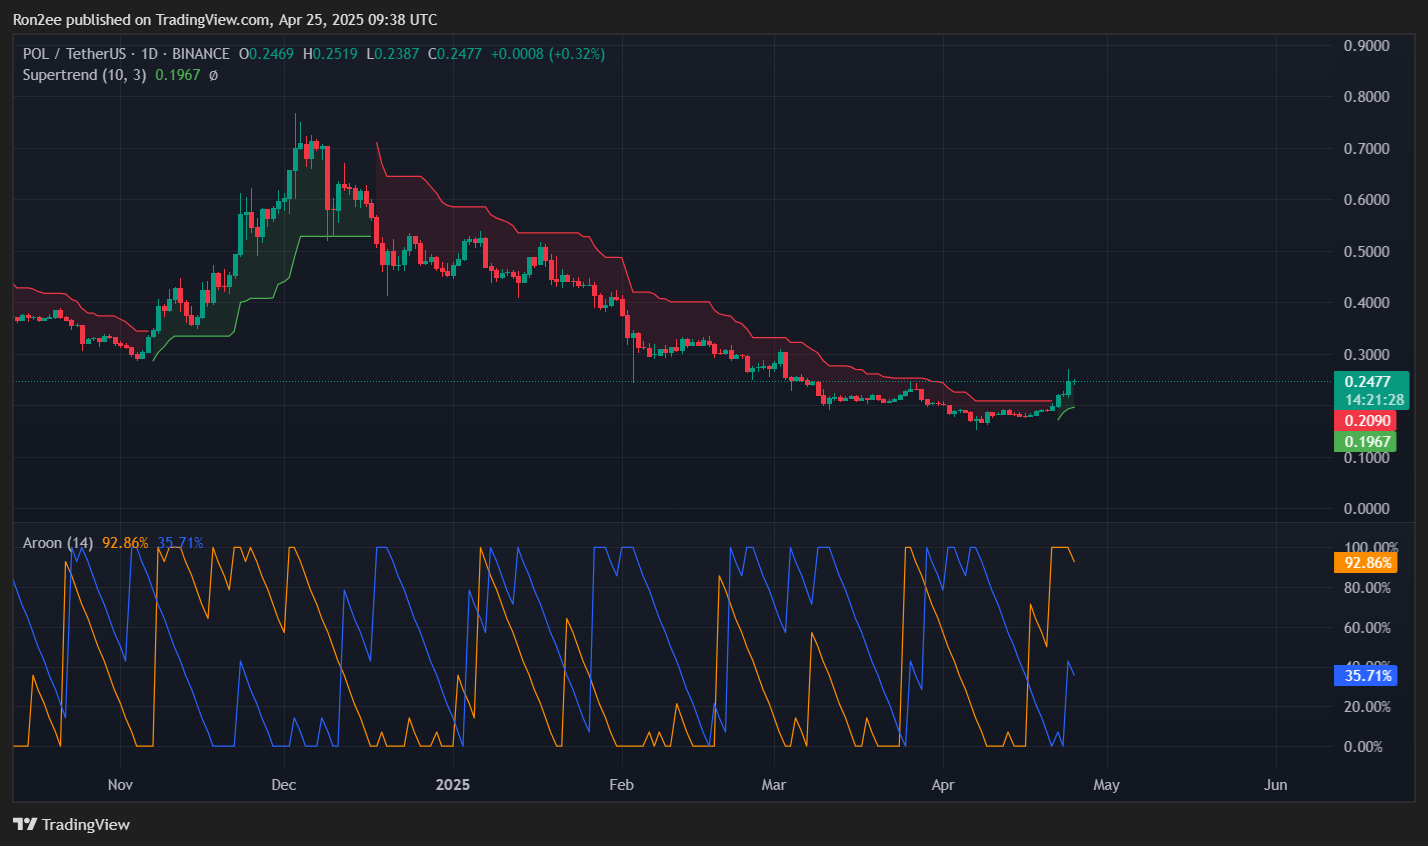
Task: Click the blue 35.71% Aroon Down tag
Action: (x=1366, y=676)
